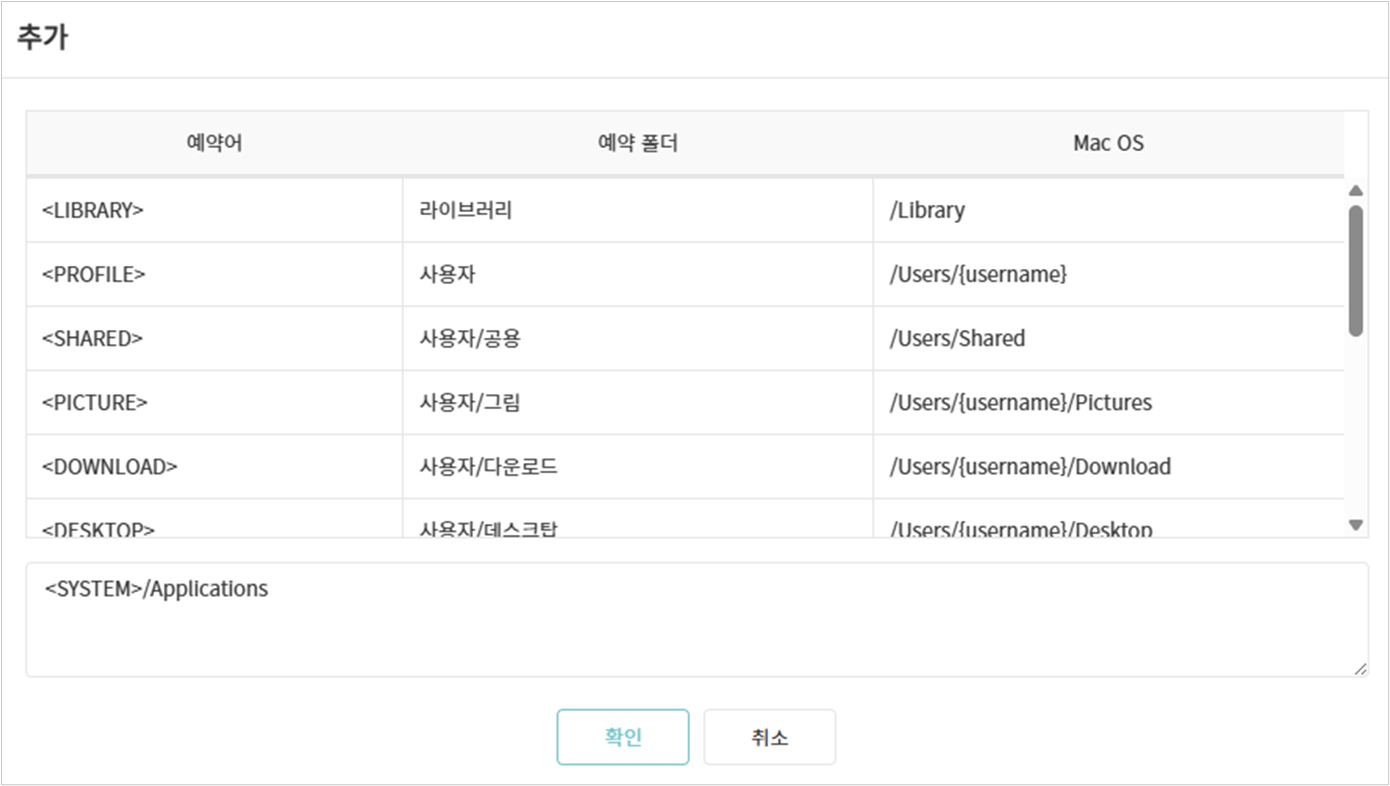The image size is (1390, 786).
Task: Click the 확인 confirm button
Action: [622, 737]
